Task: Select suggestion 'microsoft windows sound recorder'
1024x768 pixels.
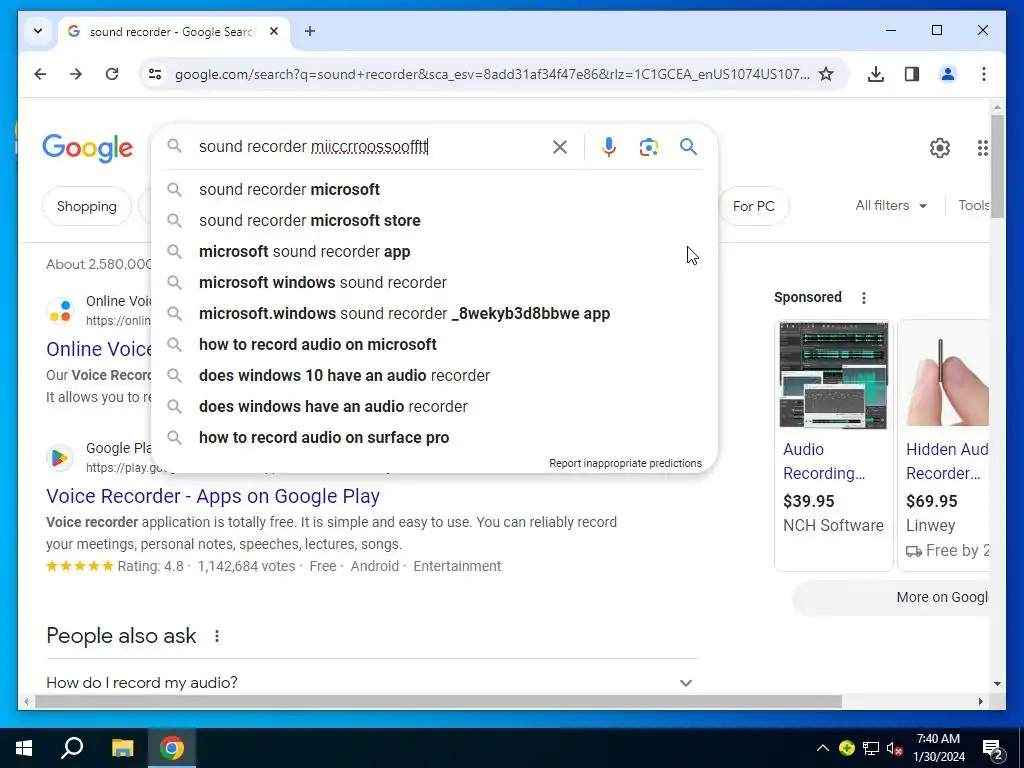Action: click(x=434, y=282)
